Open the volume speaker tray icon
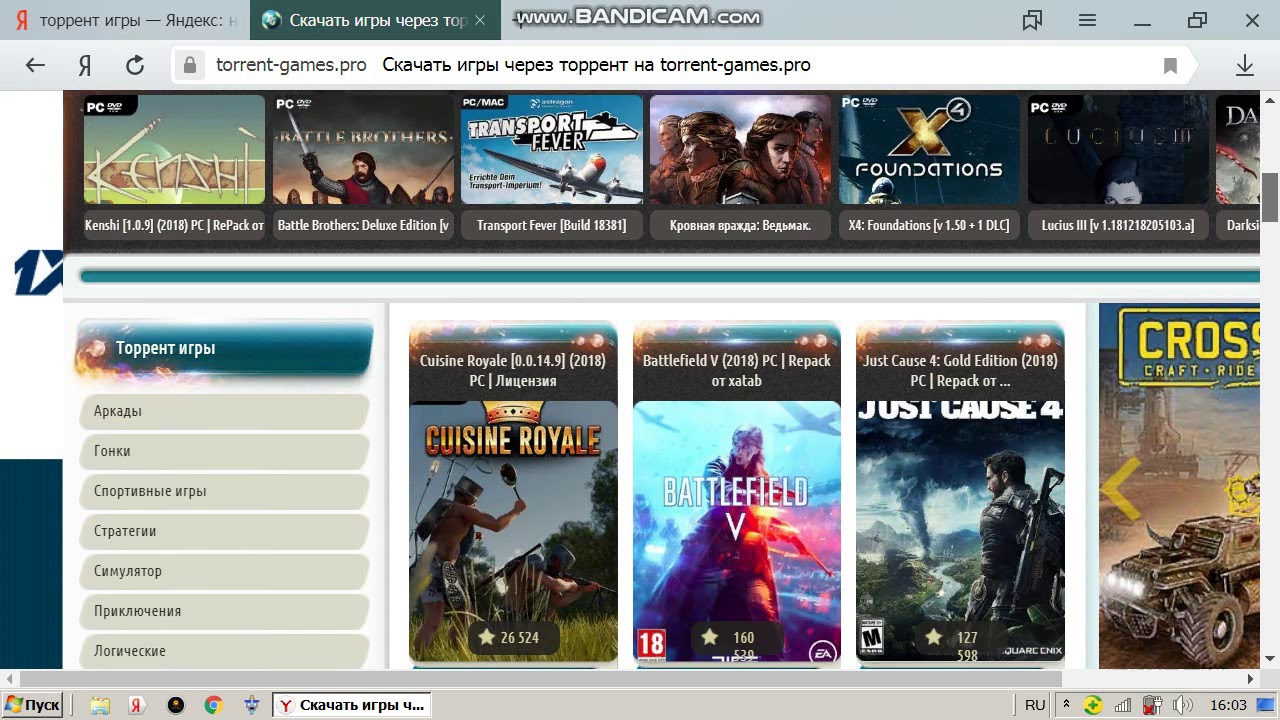 (x=1181, y=705)
